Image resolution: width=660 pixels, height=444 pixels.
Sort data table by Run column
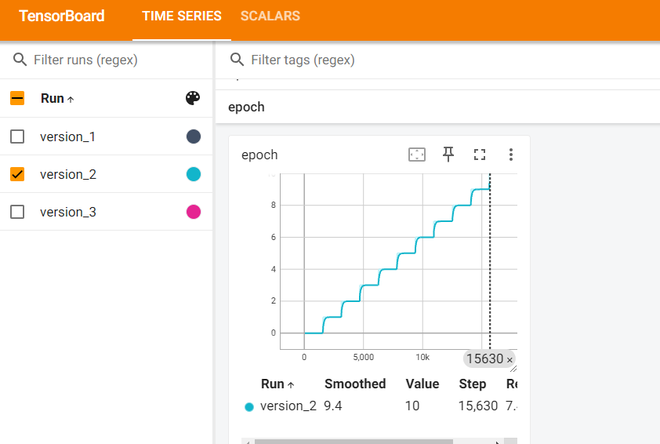[x=277, y=384]
